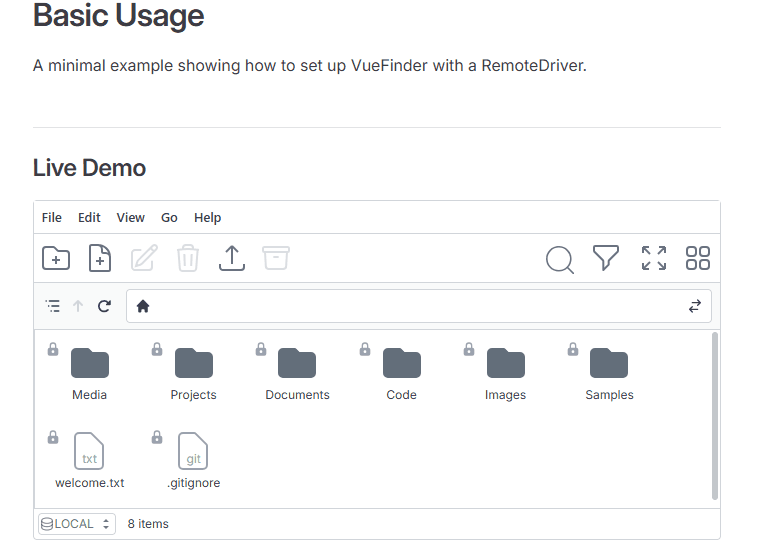
Task: Select the Media folder
Action: tap(90, 363)
